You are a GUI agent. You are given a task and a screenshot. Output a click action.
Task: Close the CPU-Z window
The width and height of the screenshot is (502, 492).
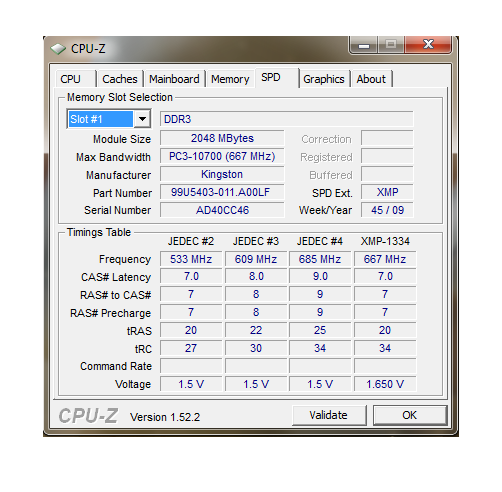tap(428, 45)
